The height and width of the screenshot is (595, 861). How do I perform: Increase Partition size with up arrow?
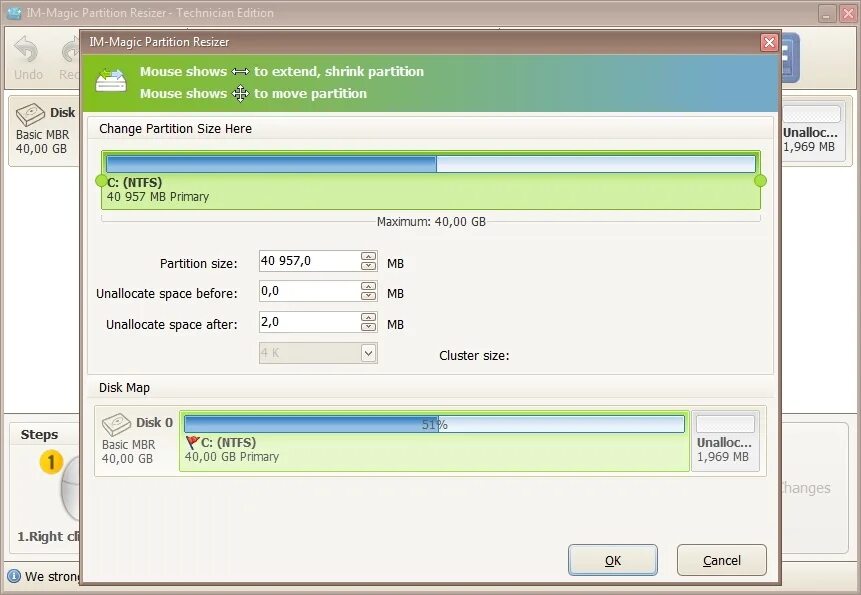368,256
